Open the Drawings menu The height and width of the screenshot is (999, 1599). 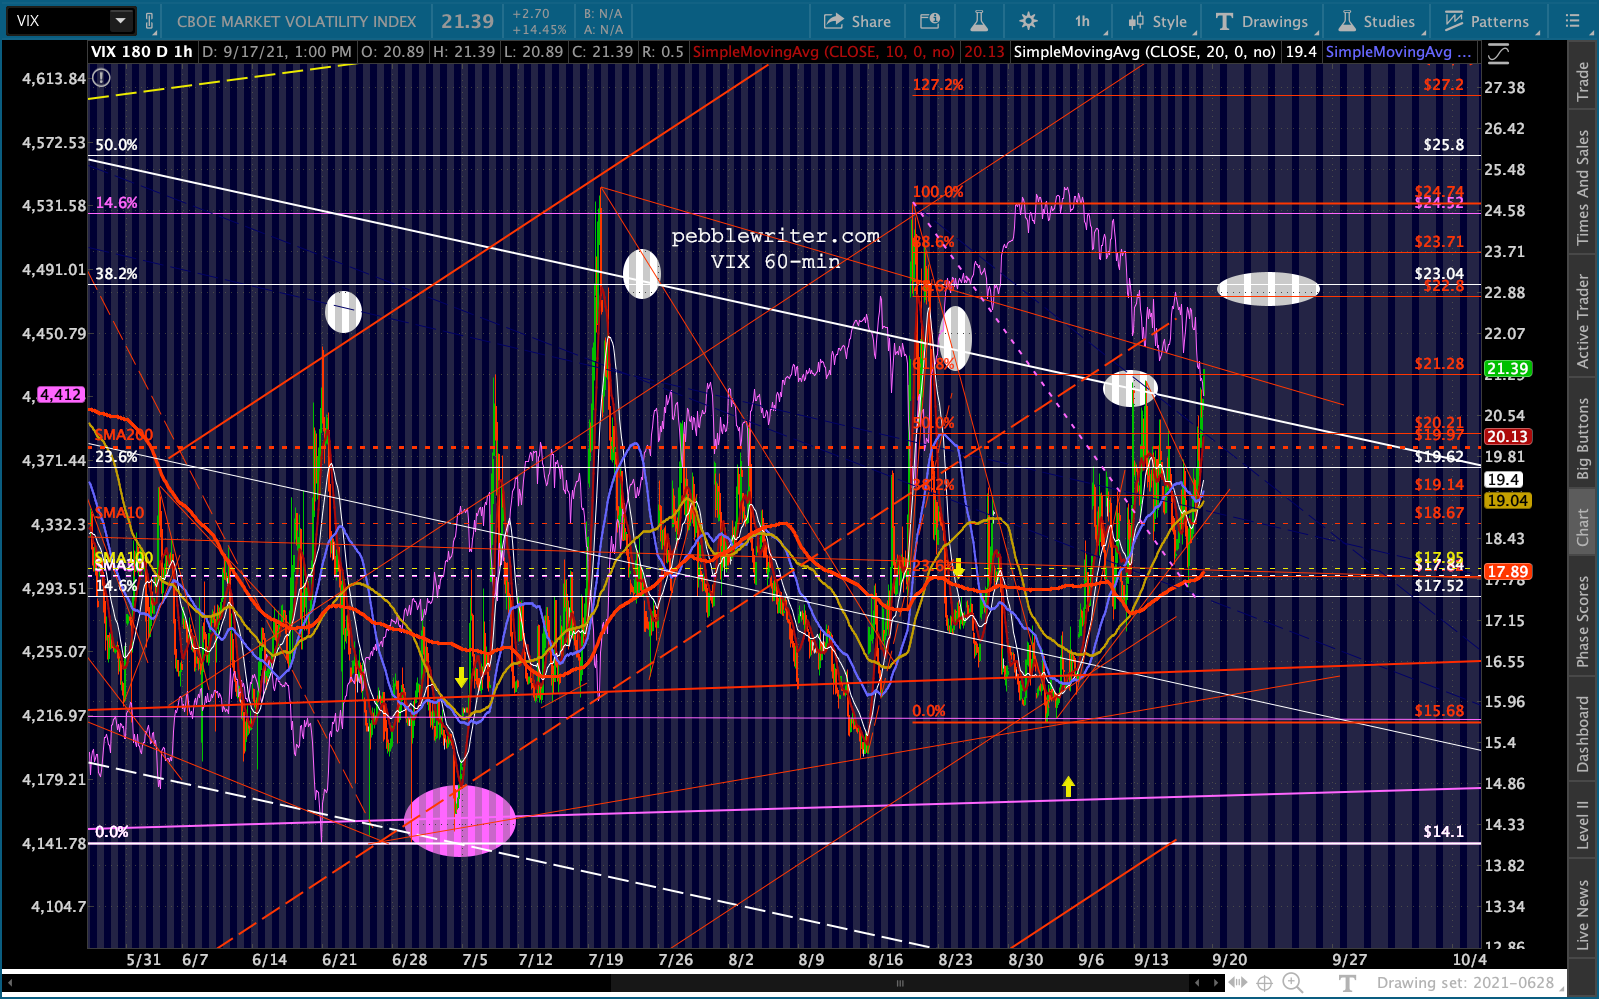pos(1262,21)
